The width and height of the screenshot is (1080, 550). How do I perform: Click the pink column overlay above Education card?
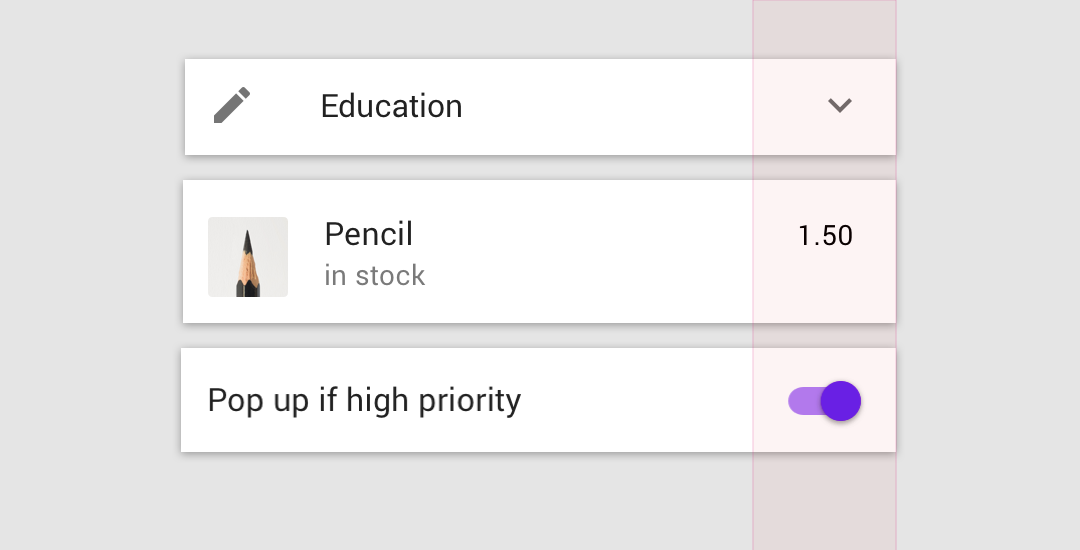824,29
